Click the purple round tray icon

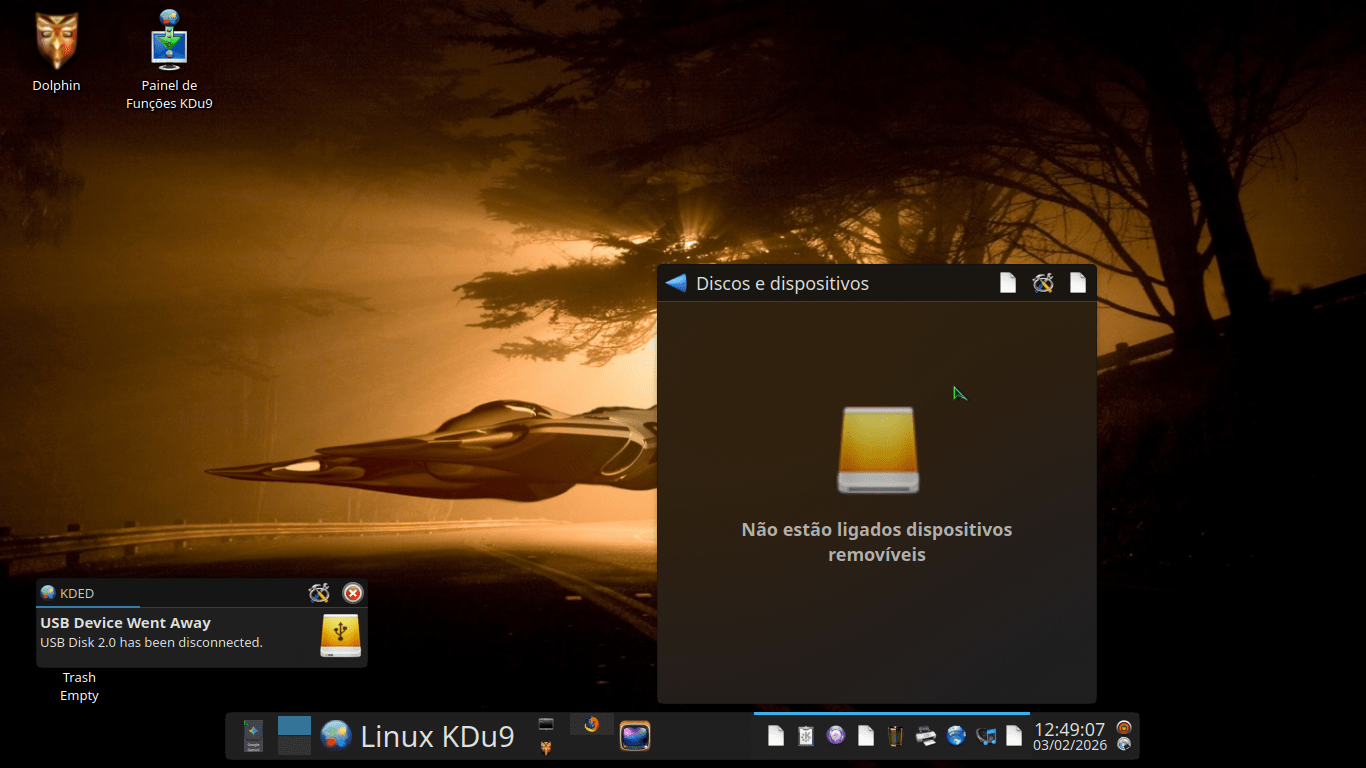click(x=836, y=736)
